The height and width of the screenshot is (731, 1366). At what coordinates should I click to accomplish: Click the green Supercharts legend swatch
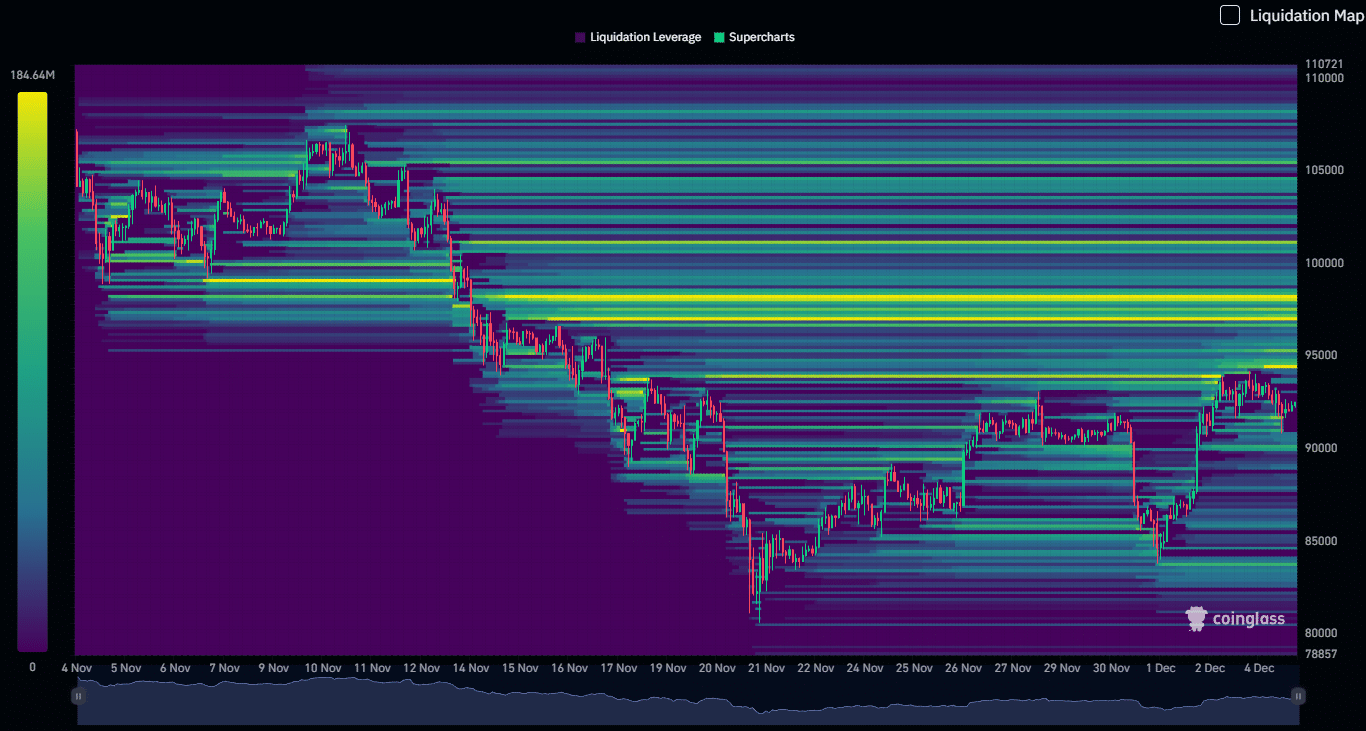pos(719,38)
